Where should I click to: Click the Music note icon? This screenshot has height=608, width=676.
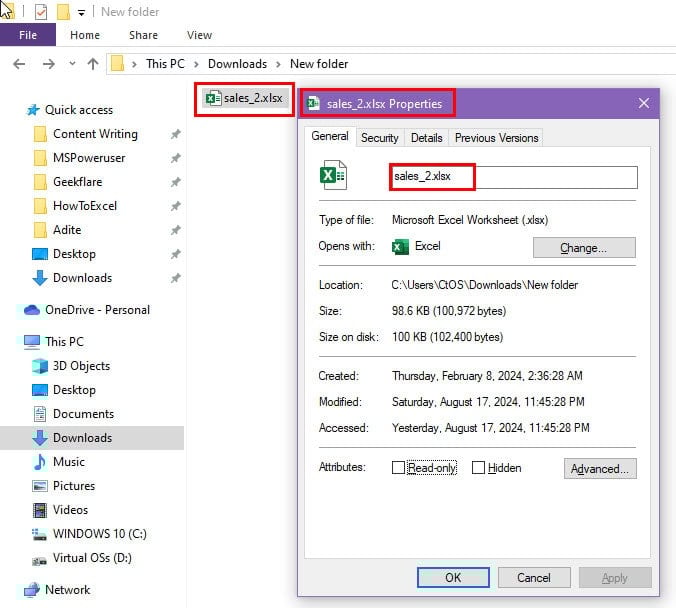40,462
